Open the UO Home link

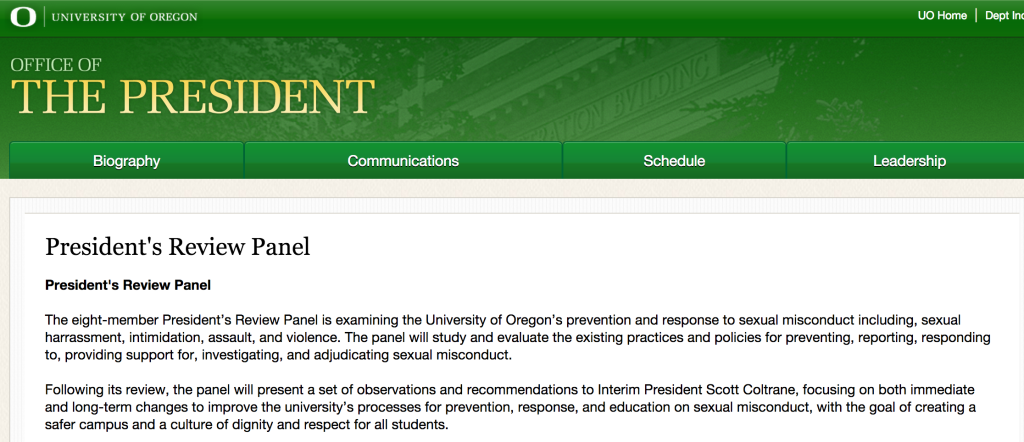pyautogui.click(x=942, y=16)
